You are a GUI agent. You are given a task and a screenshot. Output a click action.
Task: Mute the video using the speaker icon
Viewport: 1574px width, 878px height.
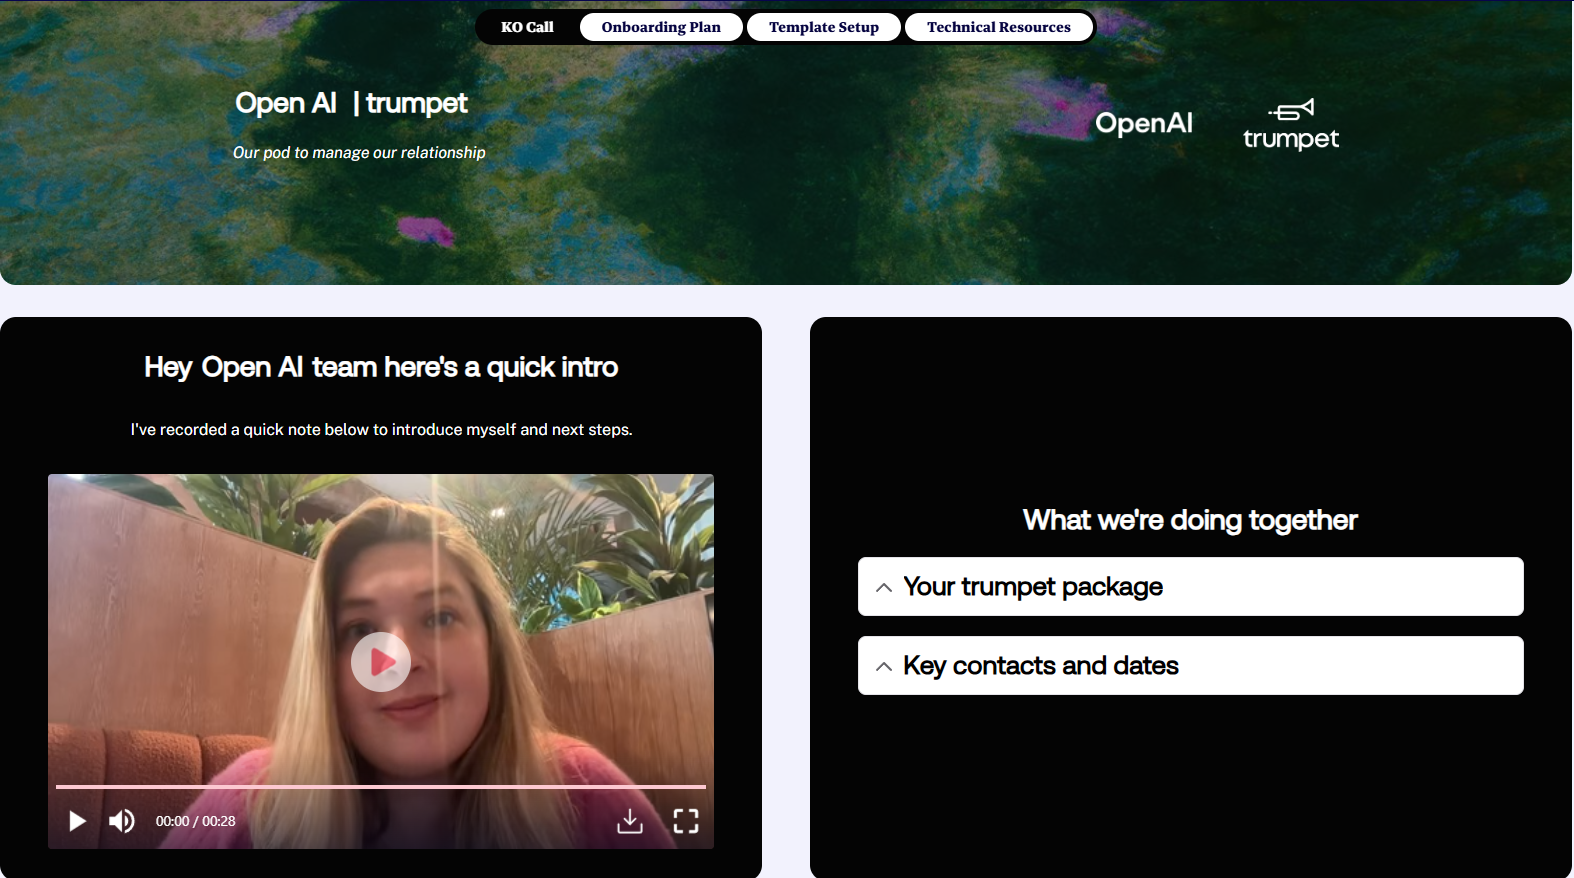[x=122, y=821]
